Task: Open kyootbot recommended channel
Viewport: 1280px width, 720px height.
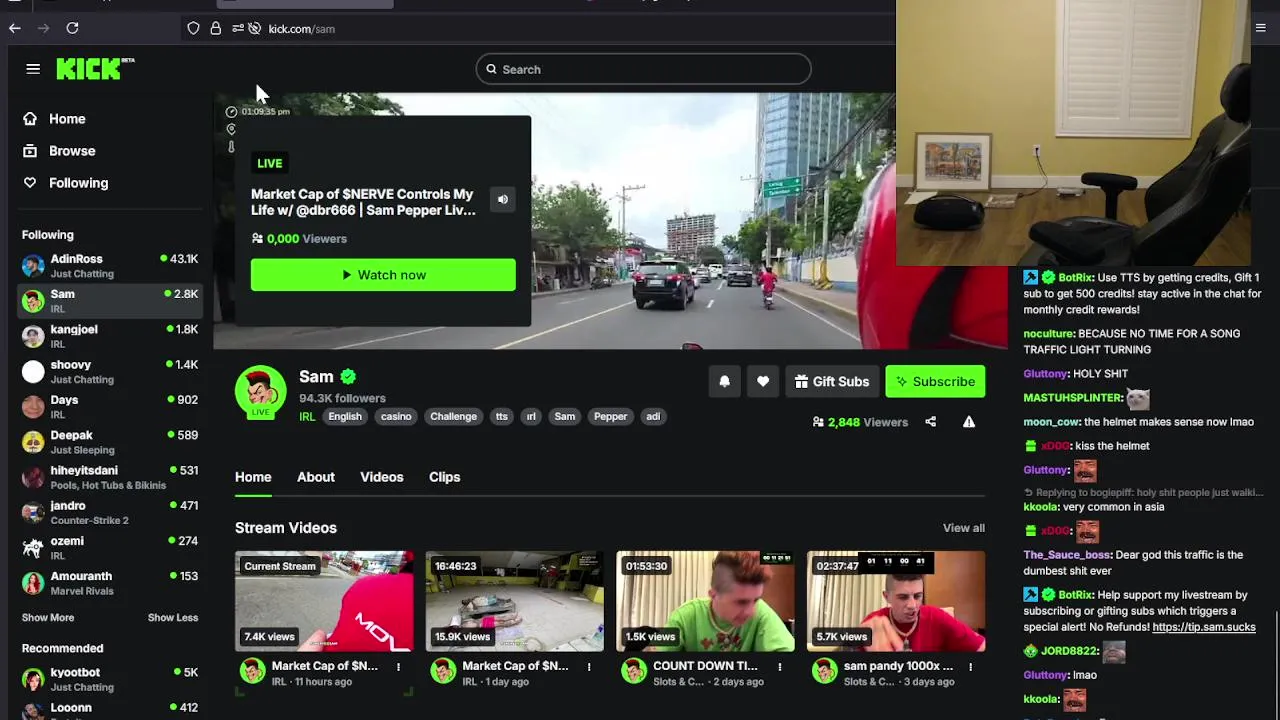Action: point(110,680)
